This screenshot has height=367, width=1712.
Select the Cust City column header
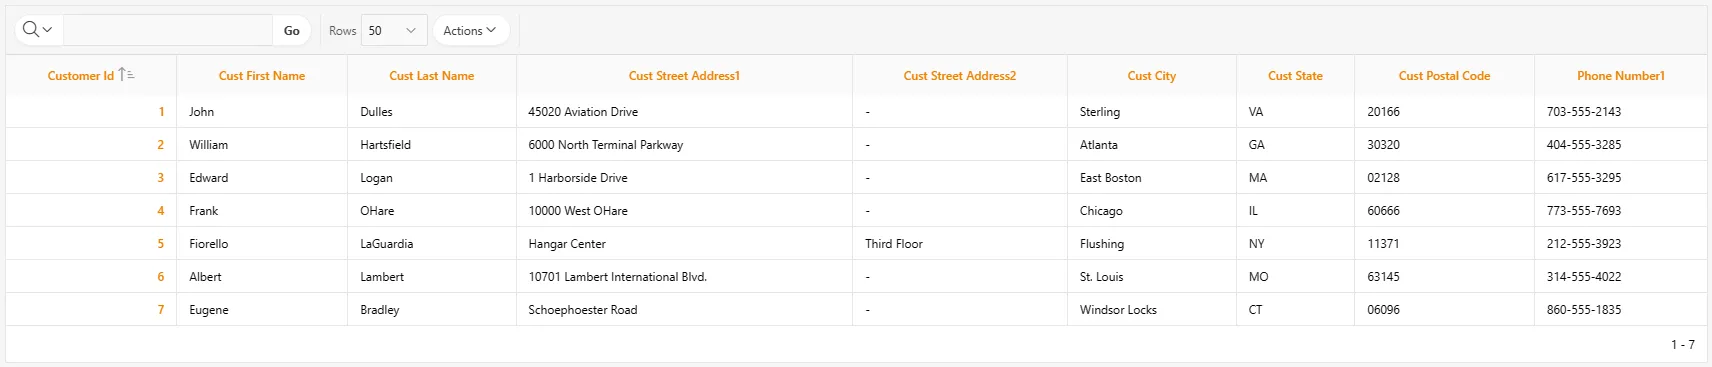[1152, 75]
